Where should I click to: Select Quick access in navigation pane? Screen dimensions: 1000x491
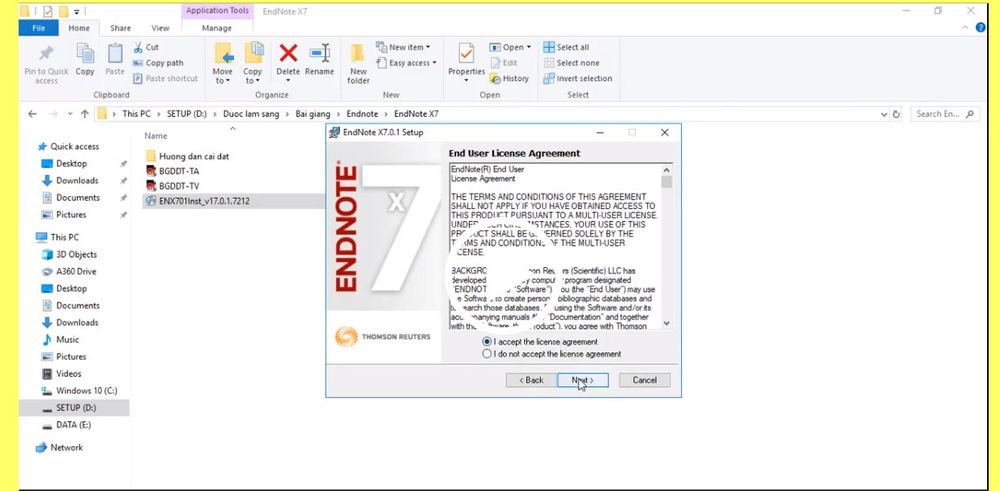(x=68, y=146)
